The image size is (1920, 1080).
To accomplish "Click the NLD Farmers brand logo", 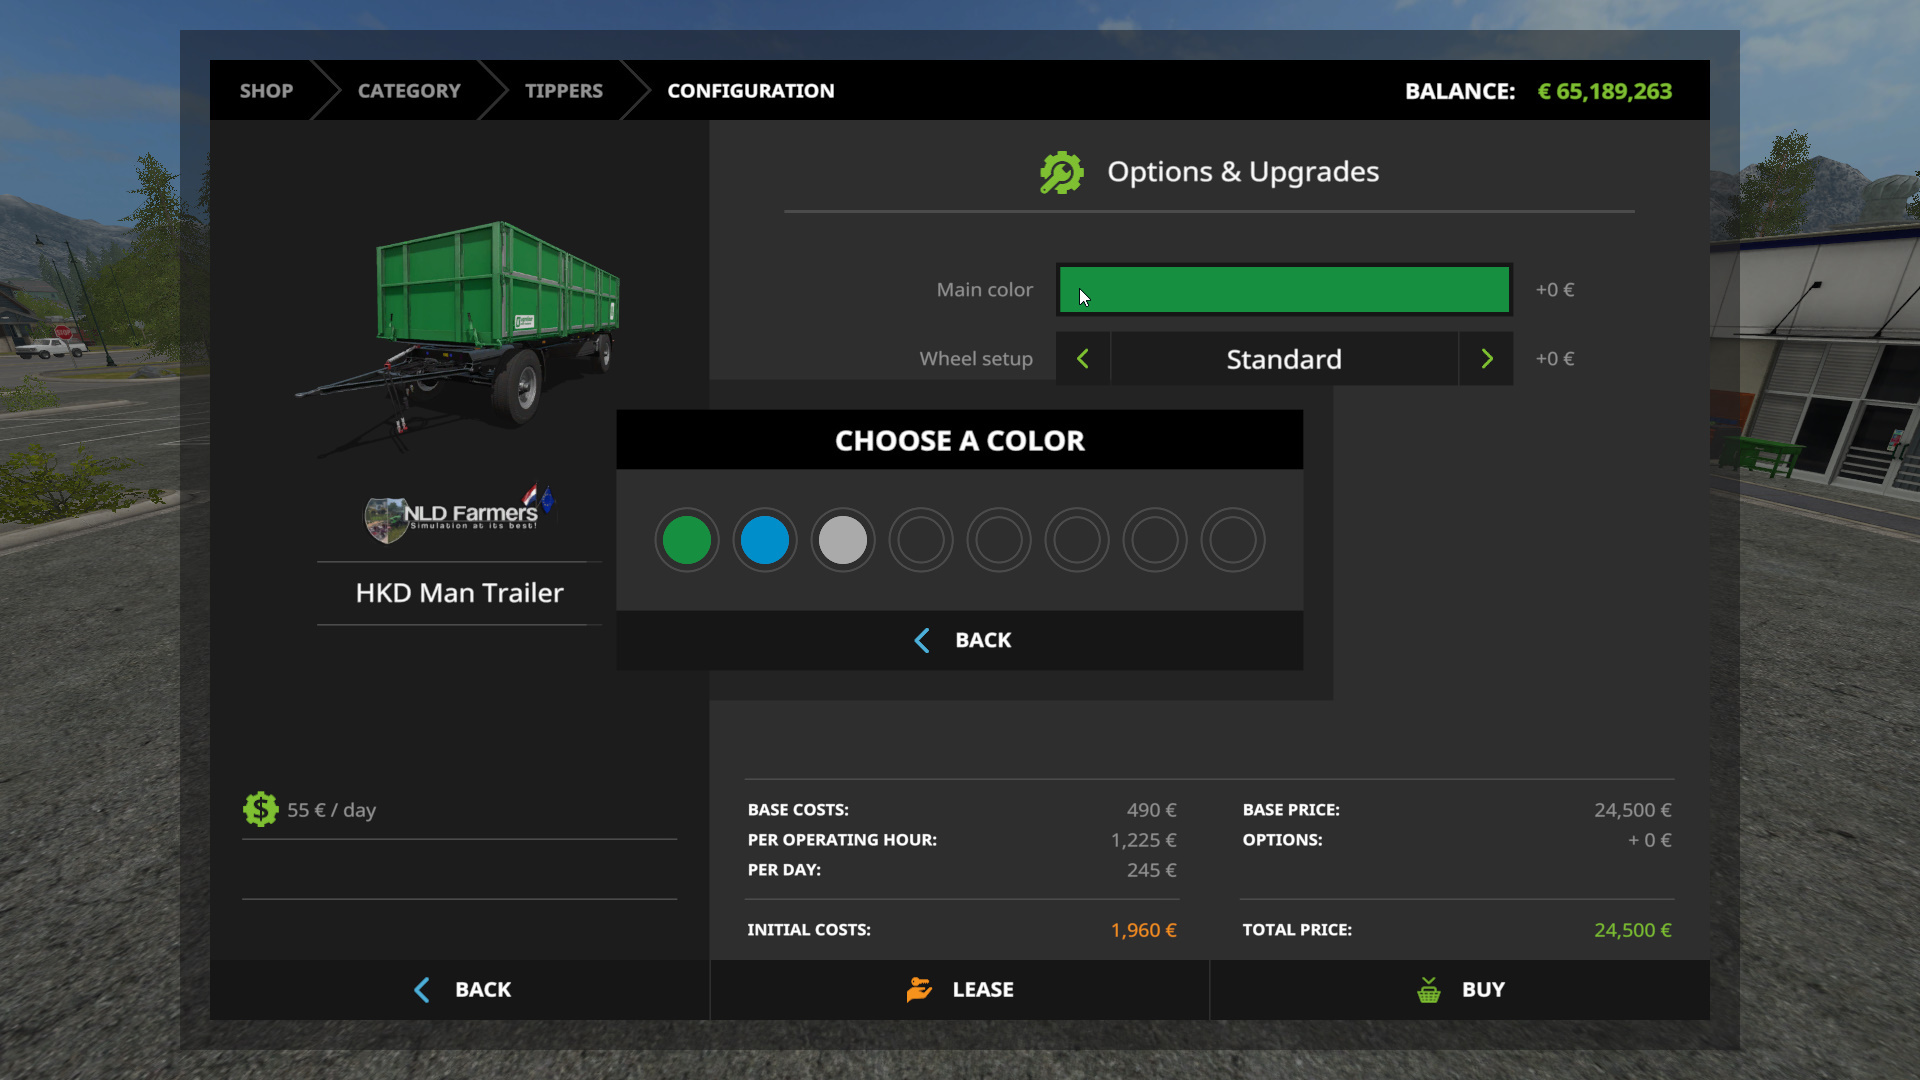I will pos(459,514).
